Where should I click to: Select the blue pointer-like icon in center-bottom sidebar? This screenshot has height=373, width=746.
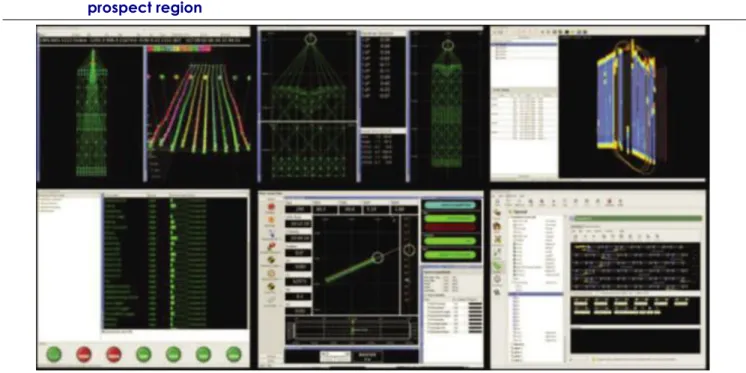[x=272, y=234]
